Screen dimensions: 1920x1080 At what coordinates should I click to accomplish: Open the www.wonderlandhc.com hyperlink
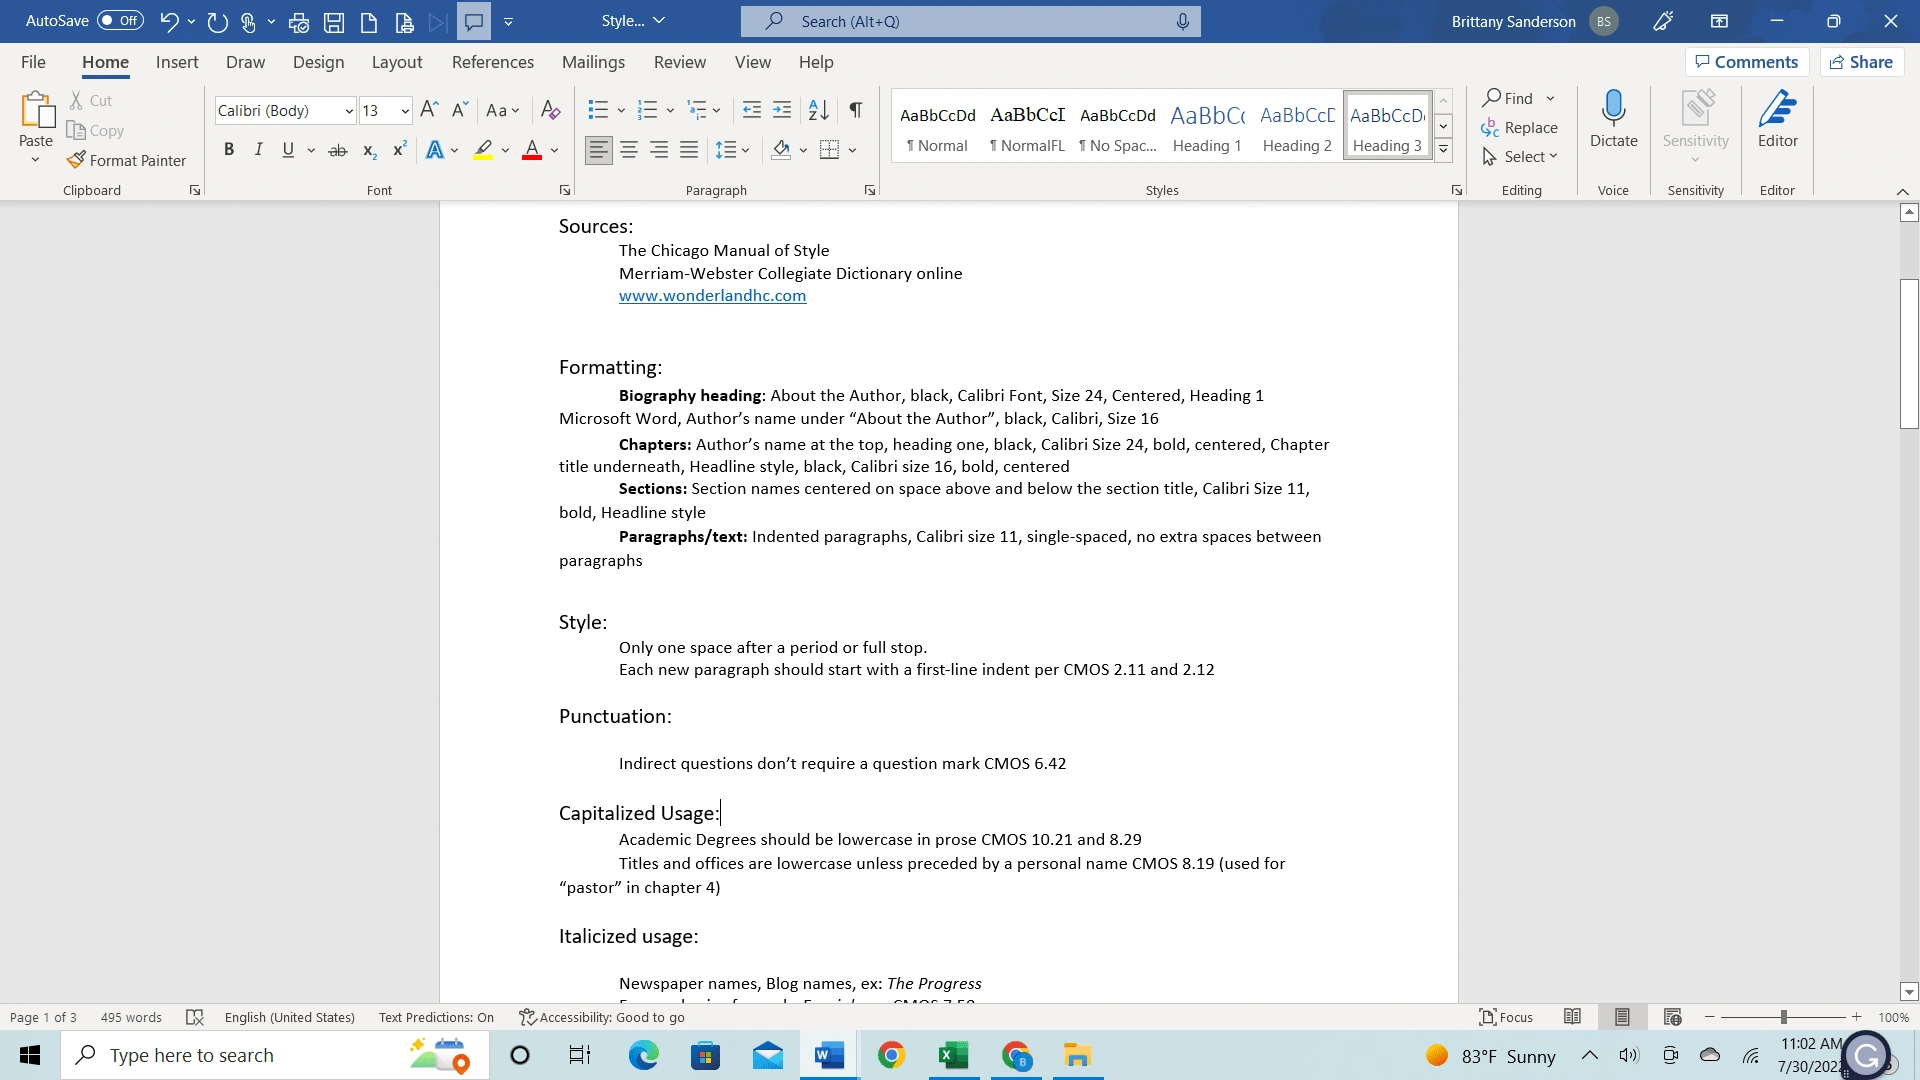coord(712,296)
